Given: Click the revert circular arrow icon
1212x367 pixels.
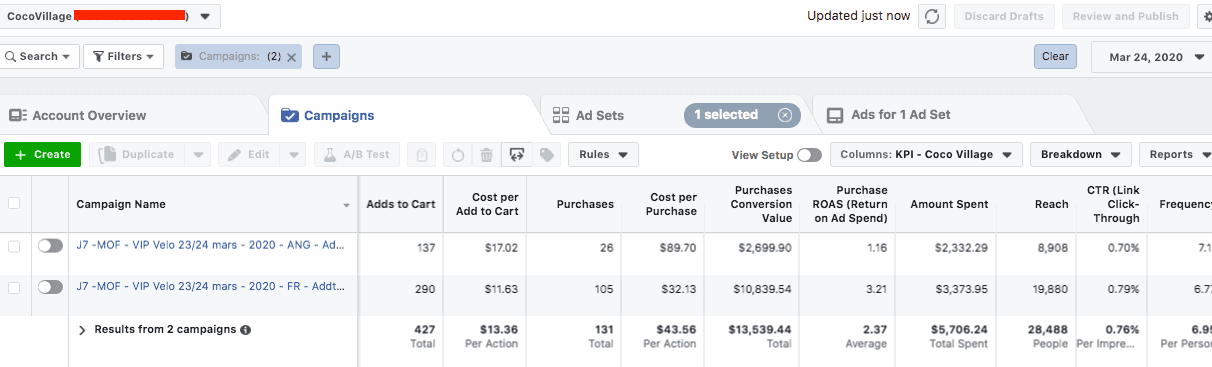Looking at the screenshot, I should (458, 155).
